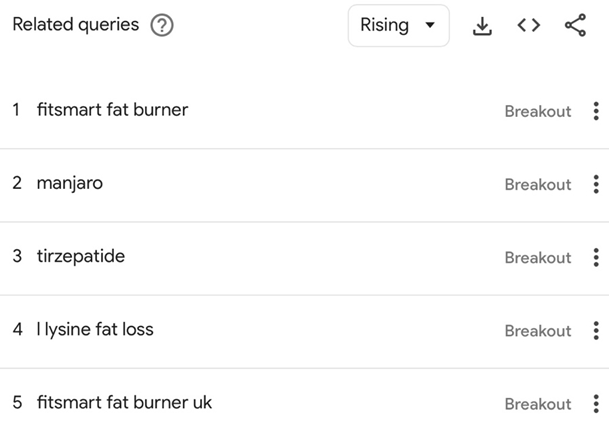Download related queries as CSV

[x=482, y=26]
